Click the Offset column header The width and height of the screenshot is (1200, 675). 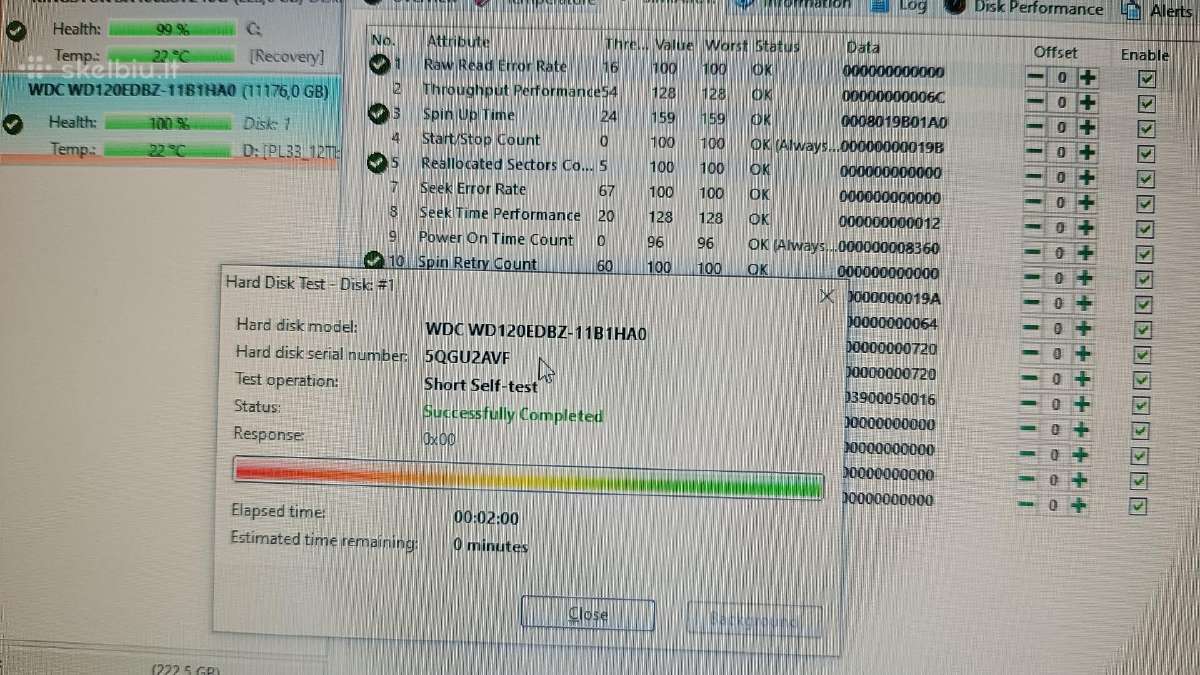[1056, 52]
